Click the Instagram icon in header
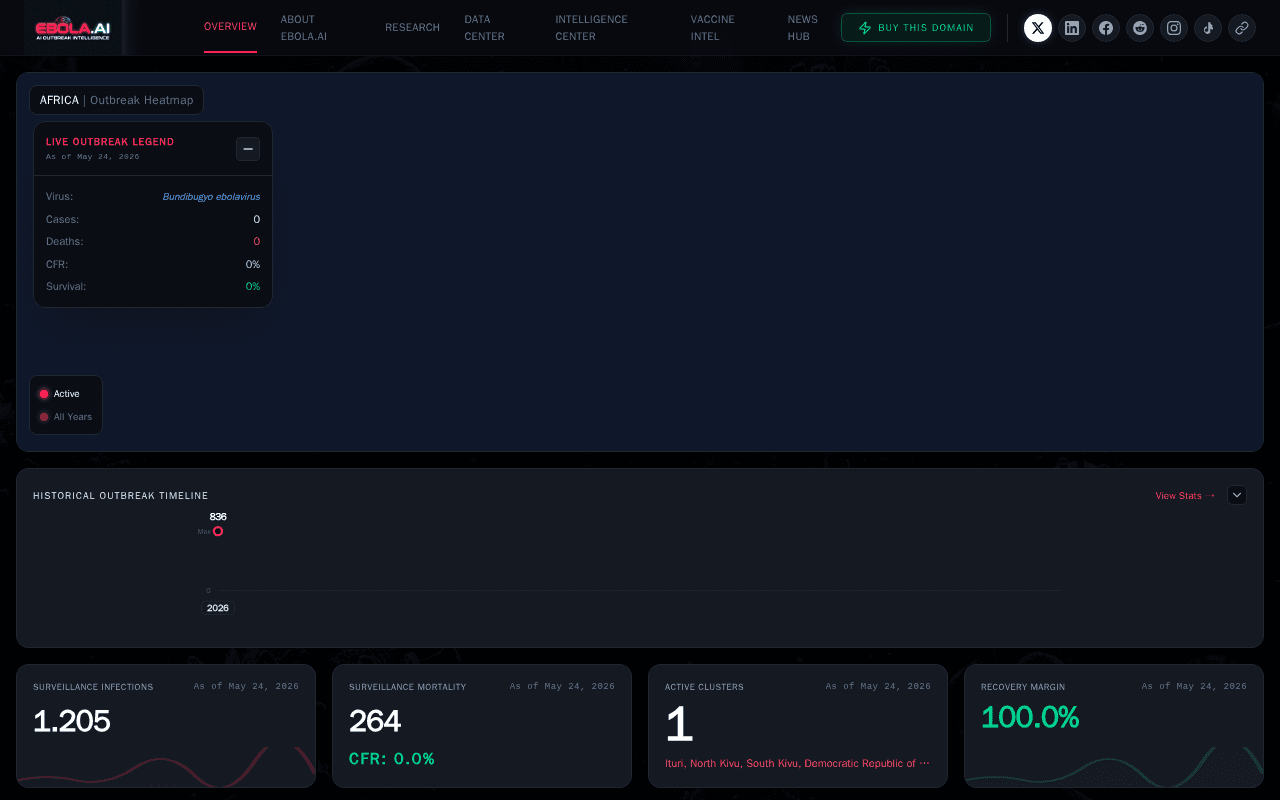 point(1174,28)
